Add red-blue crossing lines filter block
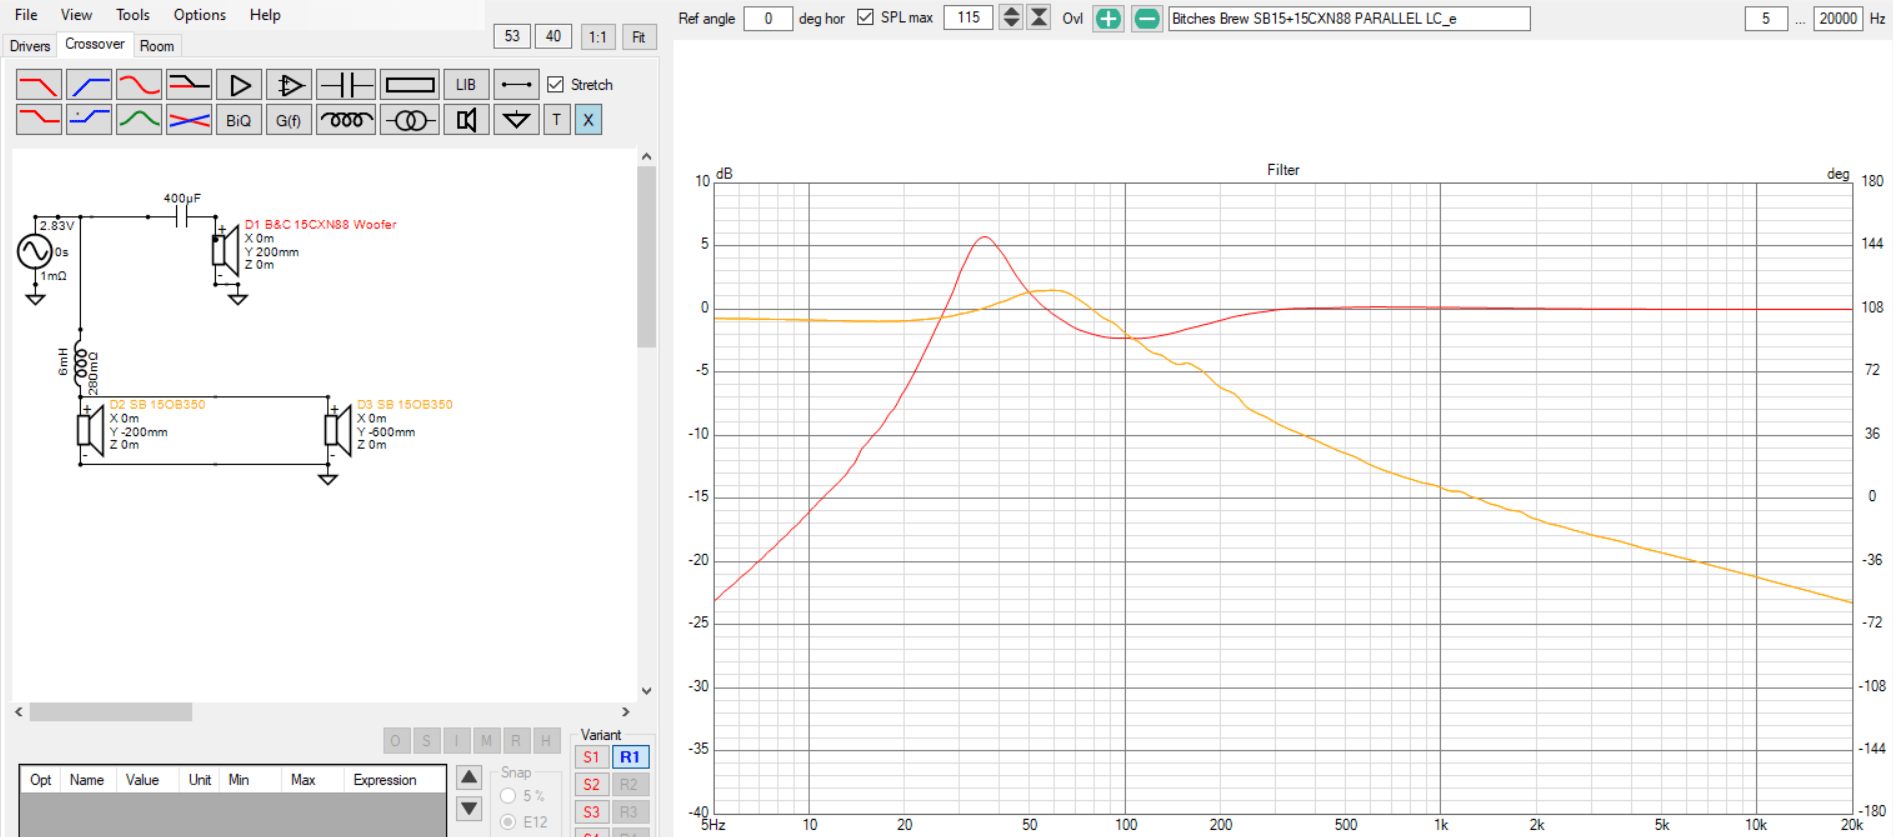 pyautogui.click(x=189, y=120)
